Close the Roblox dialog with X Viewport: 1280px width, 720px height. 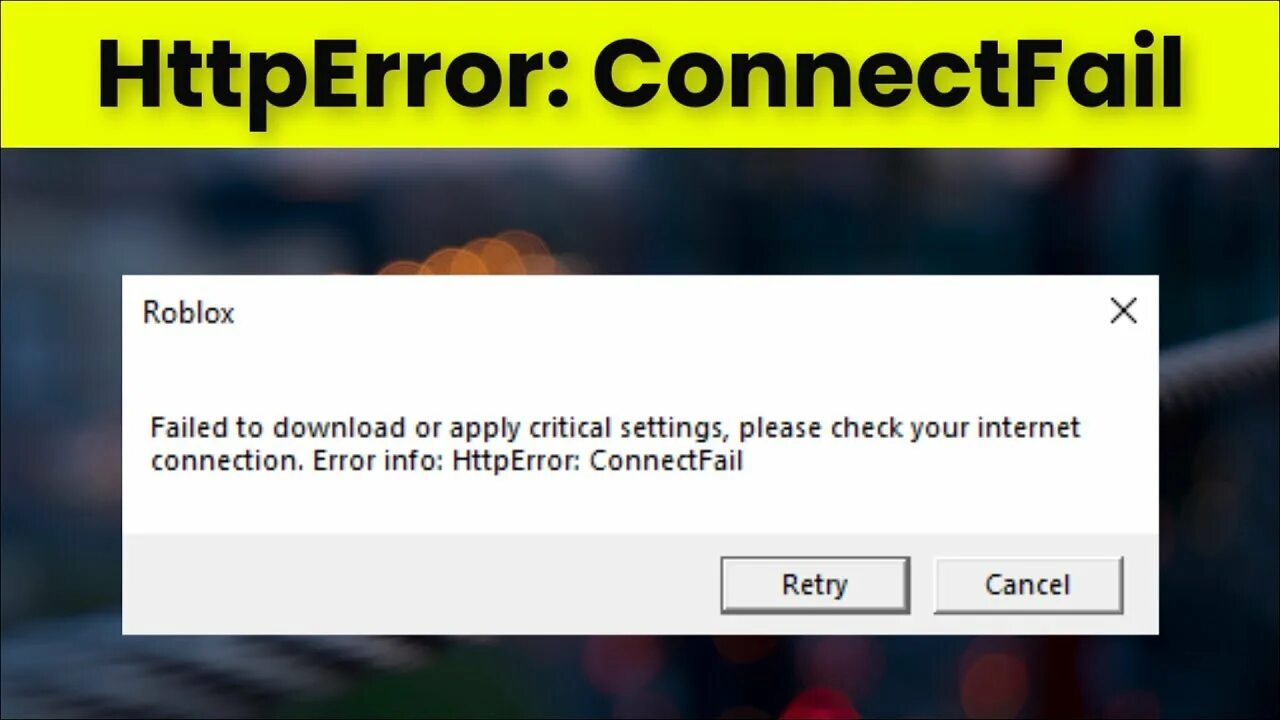coord(1124,311)
